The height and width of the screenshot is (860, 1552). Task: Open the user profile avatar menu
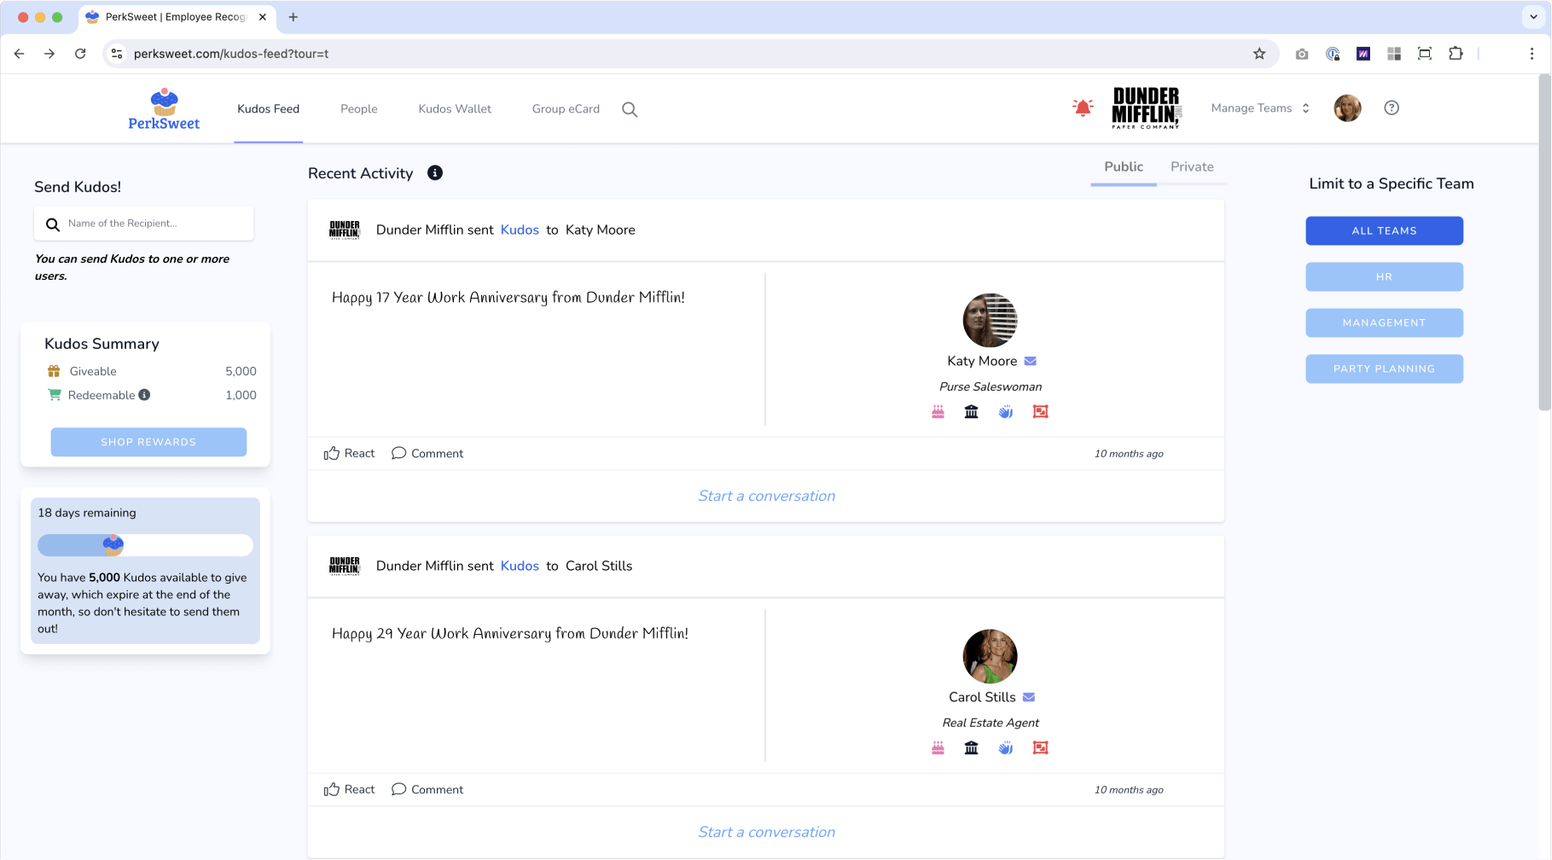click(x=1347, y=108)
